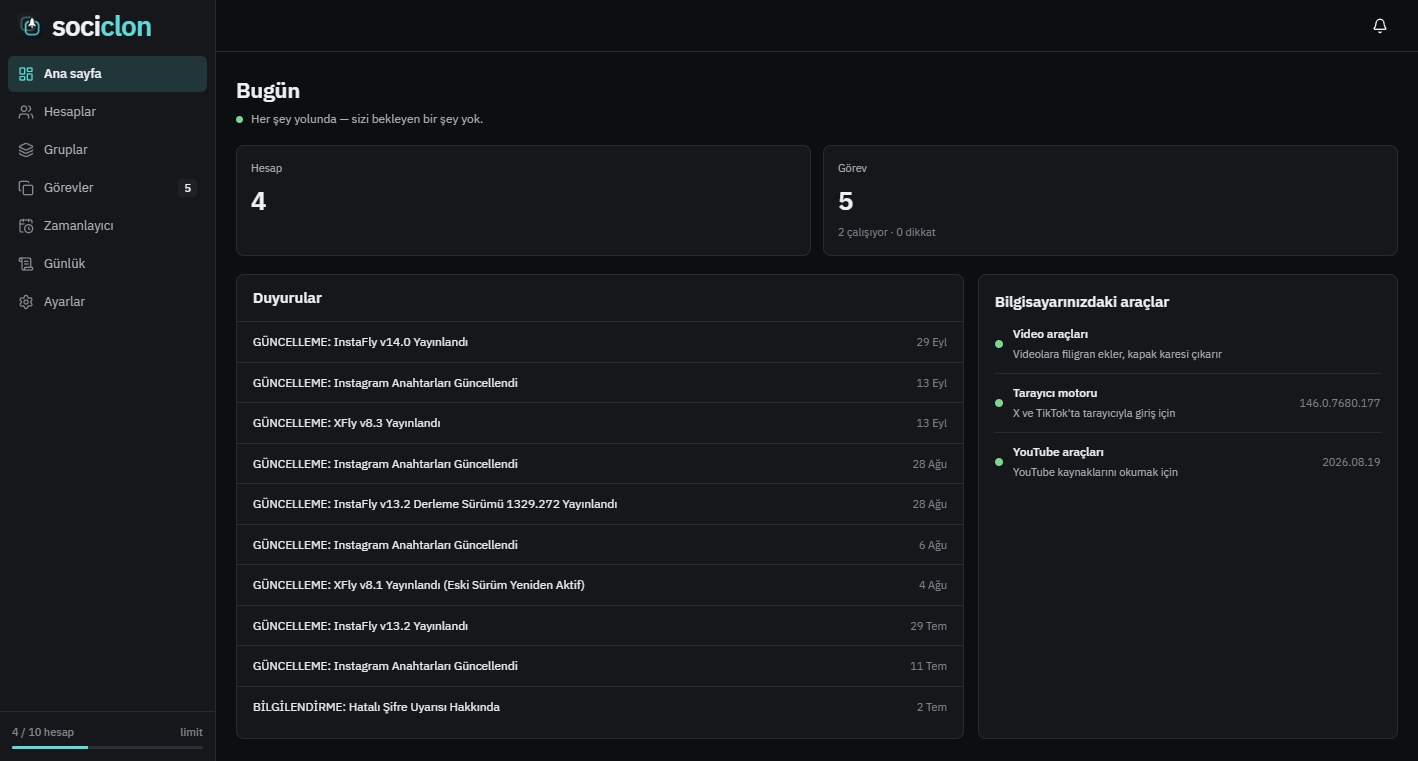The width and height of the screenshot is (1418, 761).
Task: Click the Zamanlayıcı calendar-clock icon
Action: coord(26,226)
